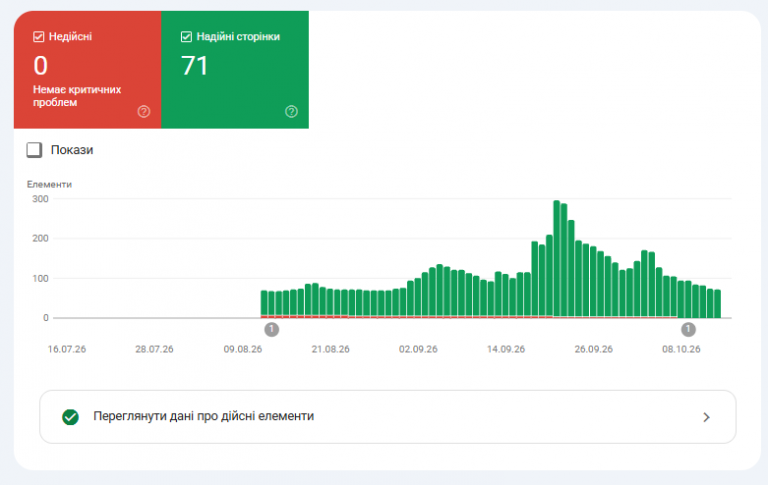The image size is (768, 485).
Task: Click the 02.09.26 date label
Action: [418, 349]
